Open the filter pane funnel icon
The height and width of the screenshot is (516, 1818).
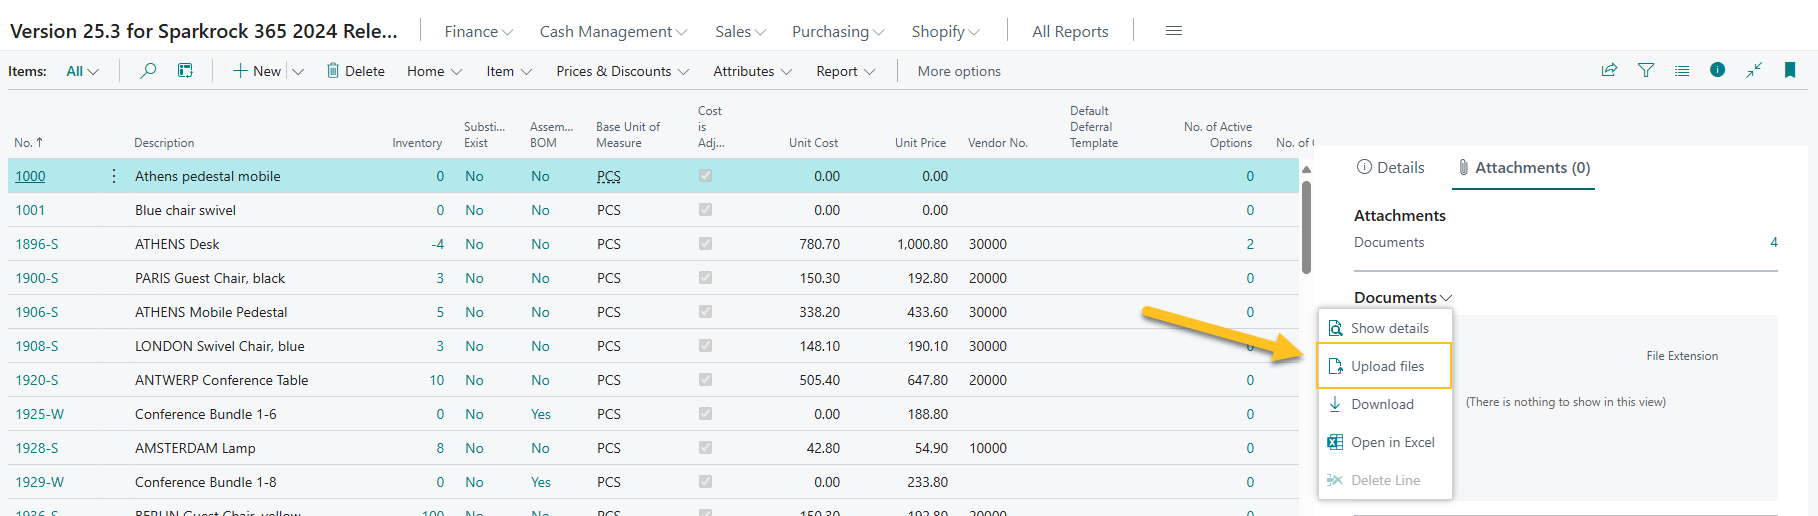(1645, 70)
